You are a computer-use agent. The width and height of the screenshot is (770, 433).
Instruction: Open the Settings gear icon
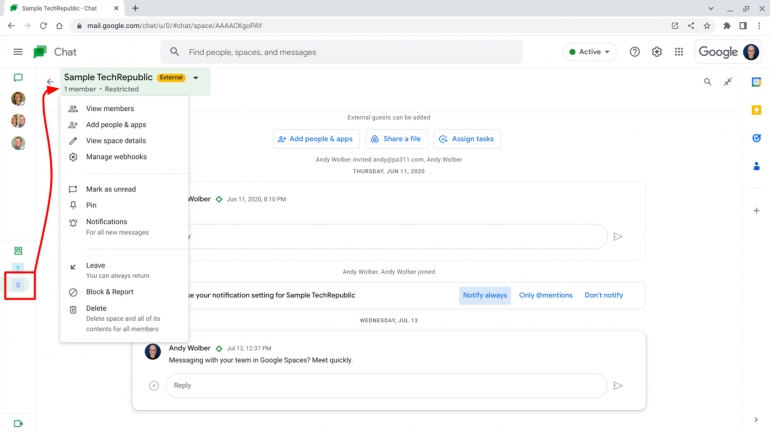[x=657, y=52]
